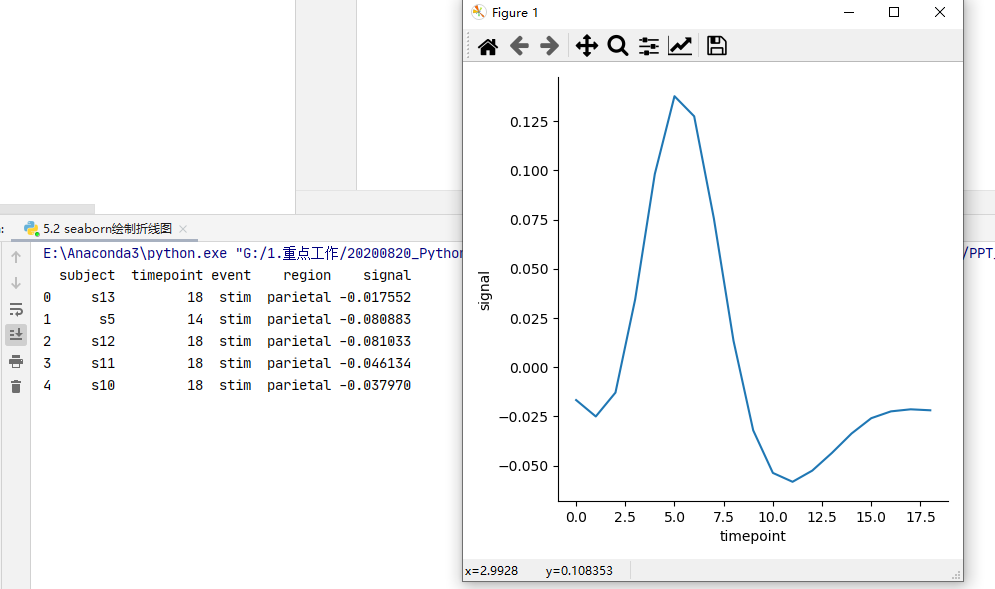Click the Anaconda3 python.exe command line
The width and height of the screenshot is (995, 589).
coord(253,253)
